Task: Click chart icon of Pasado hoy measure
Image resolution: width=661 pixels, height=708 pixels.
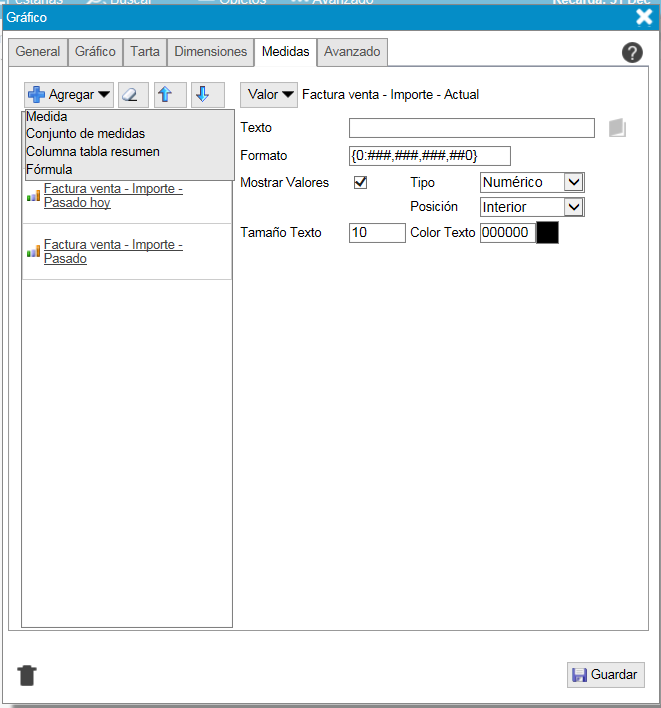Action: [34, 196]
